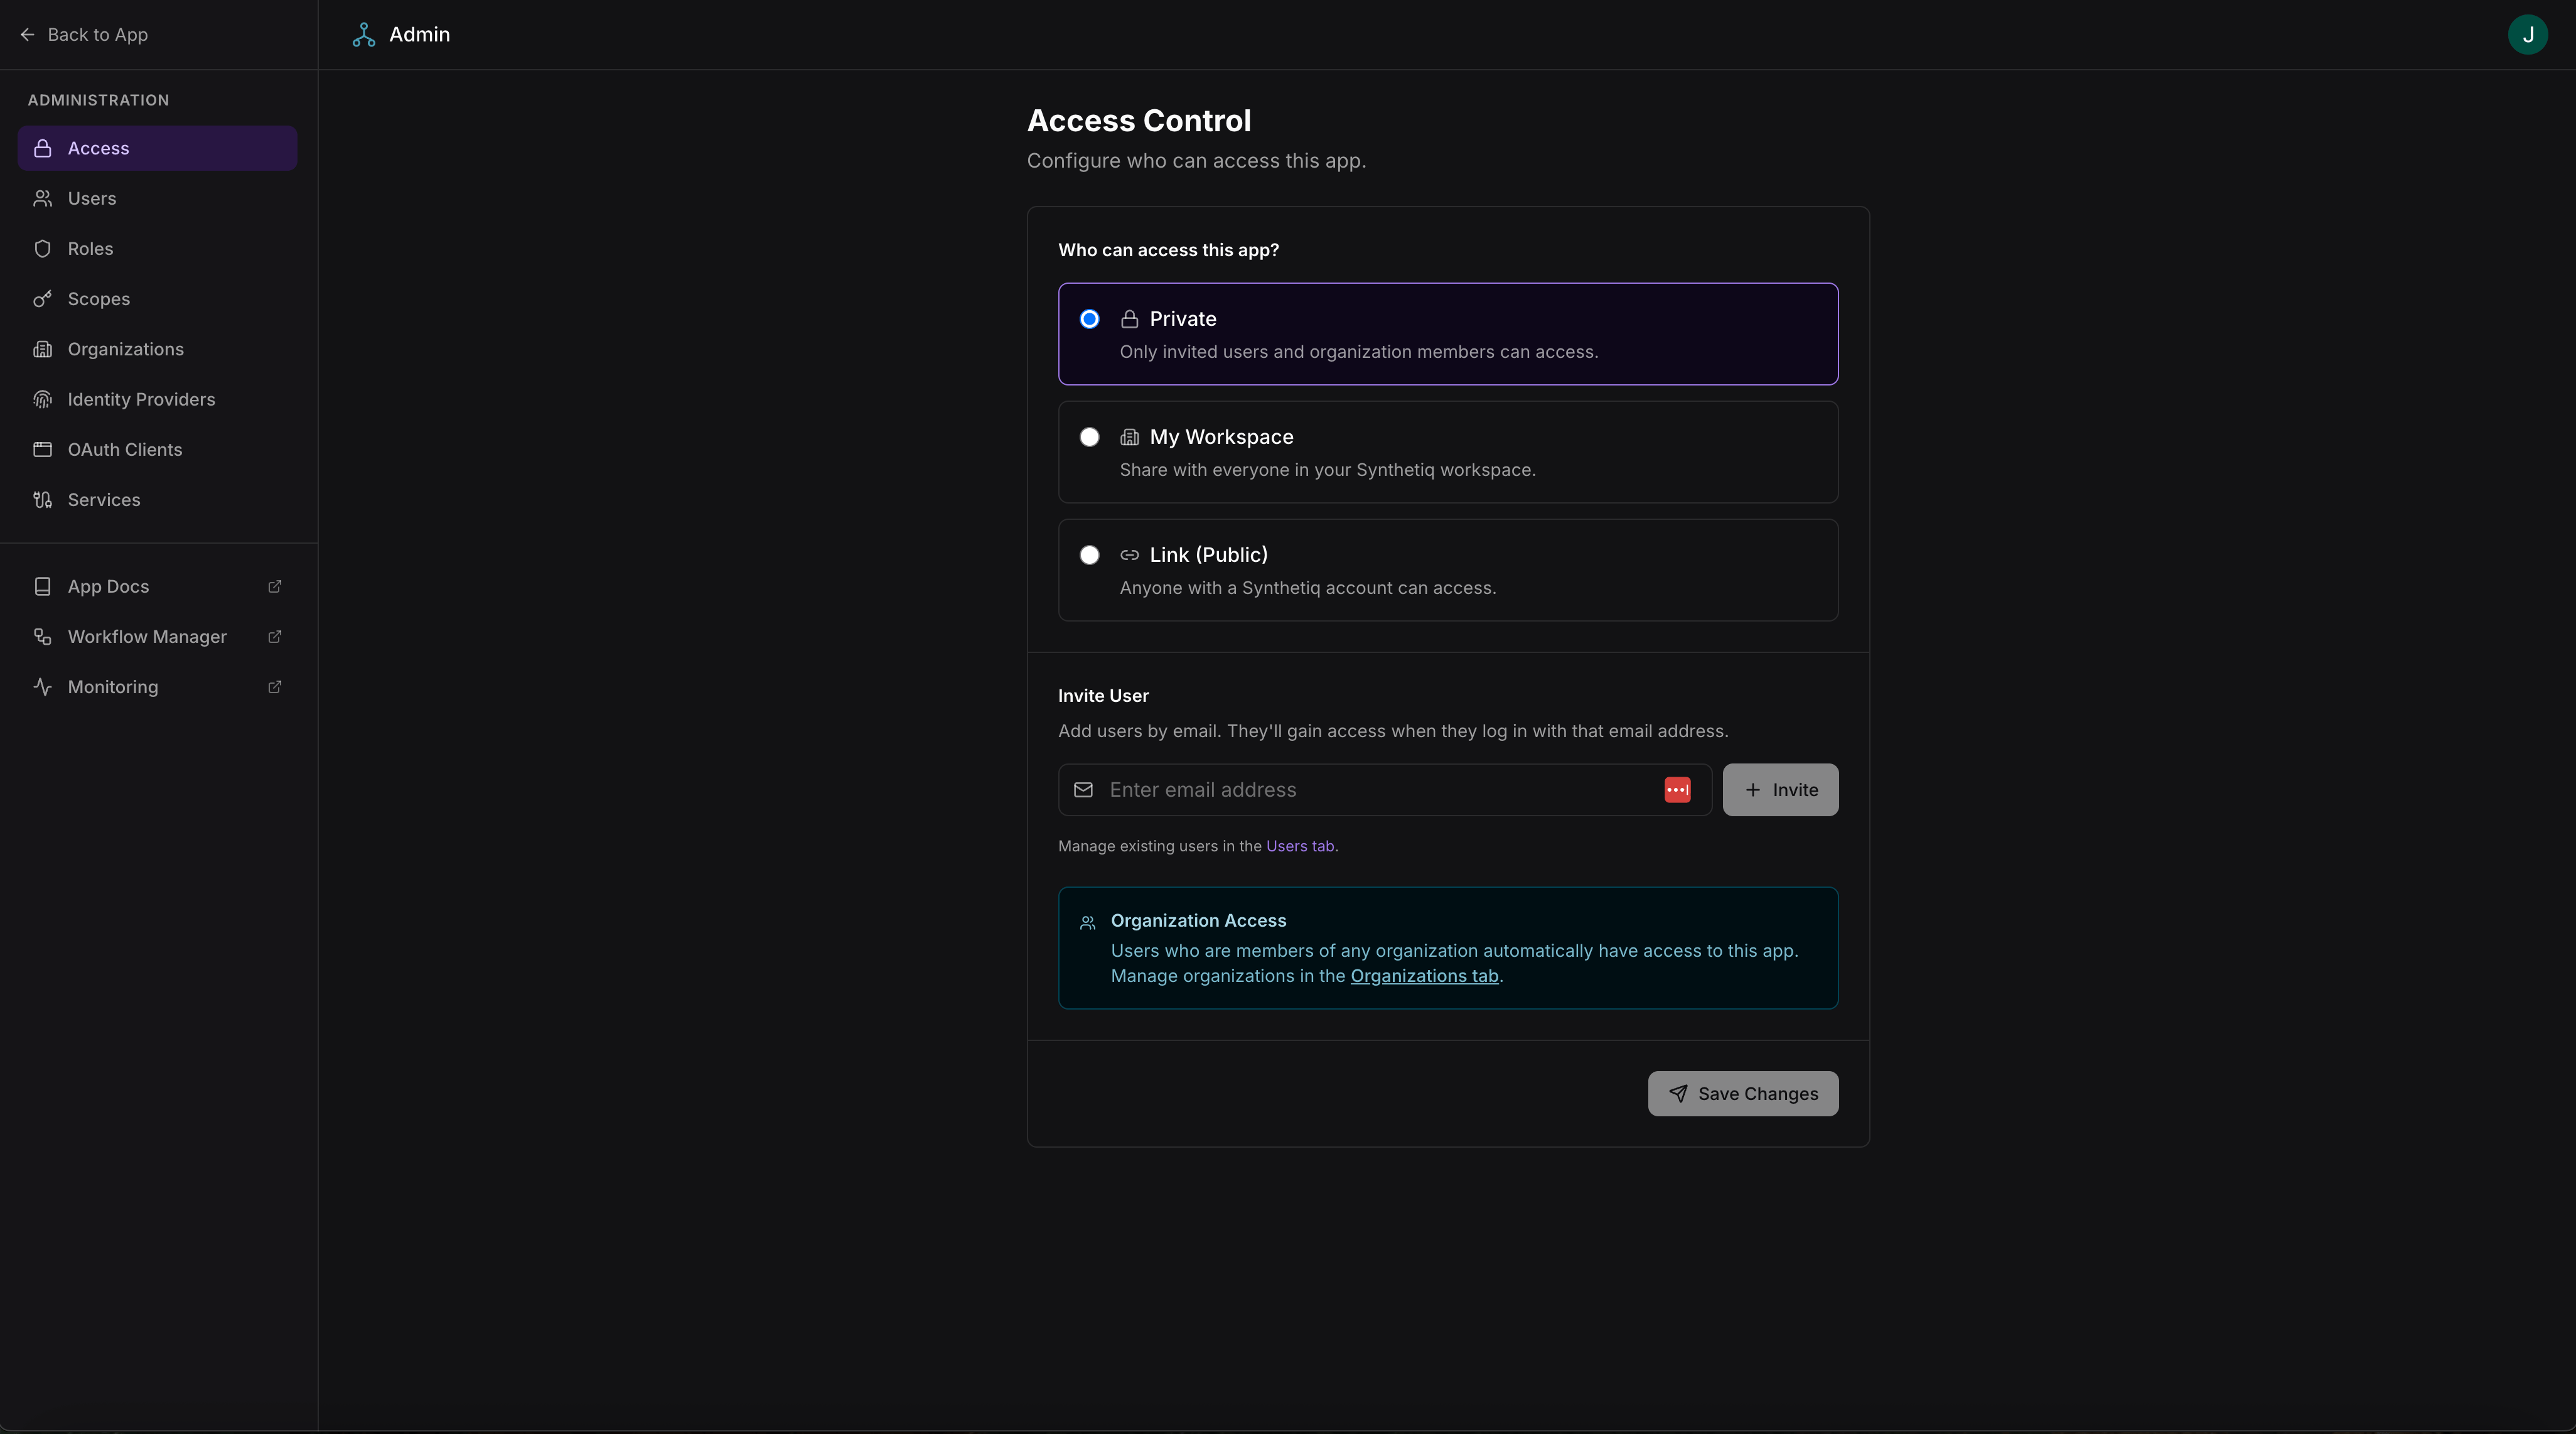Click external link icon next to Monitoring
Viewport: 2576px width, 1434px height.
click(x=275, y=686)
